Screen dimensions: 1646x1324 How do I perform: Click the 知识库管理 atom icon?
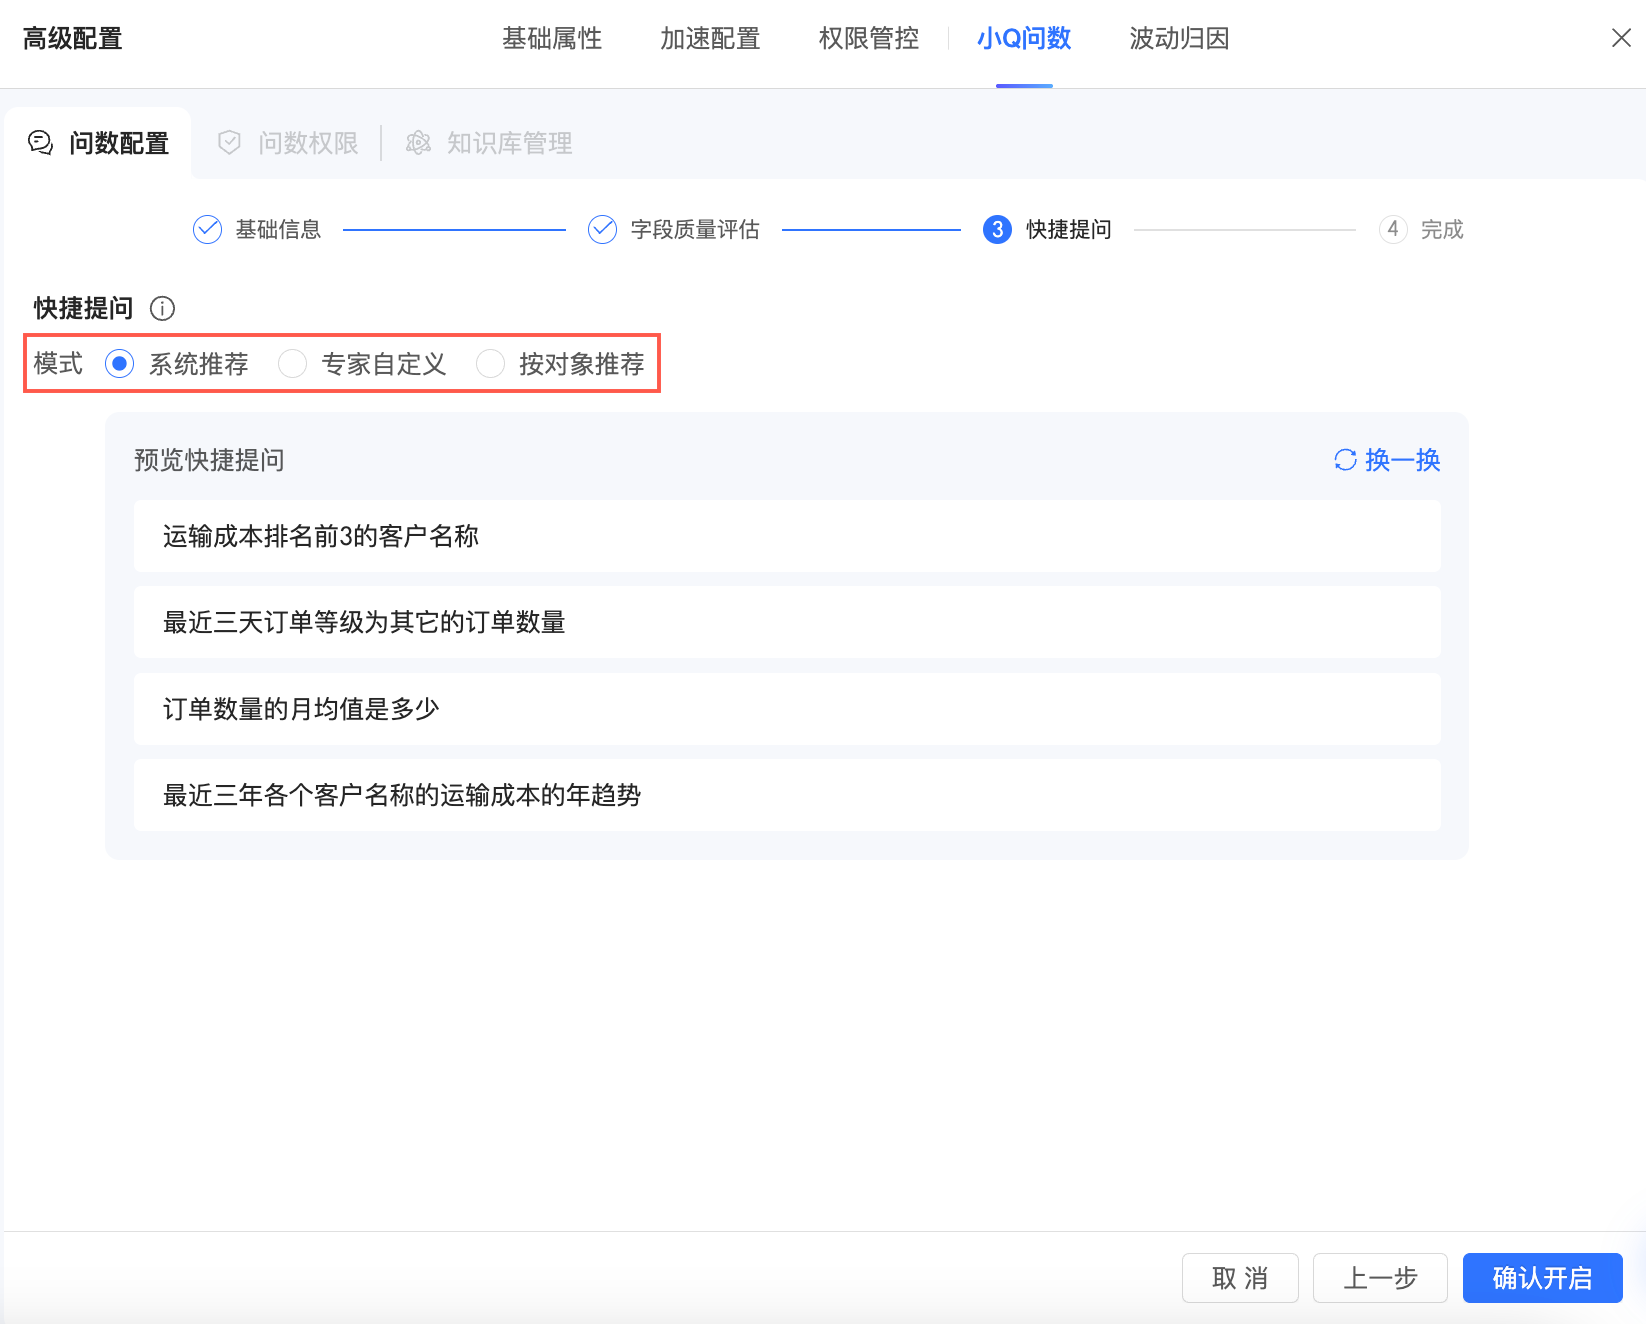418,143
